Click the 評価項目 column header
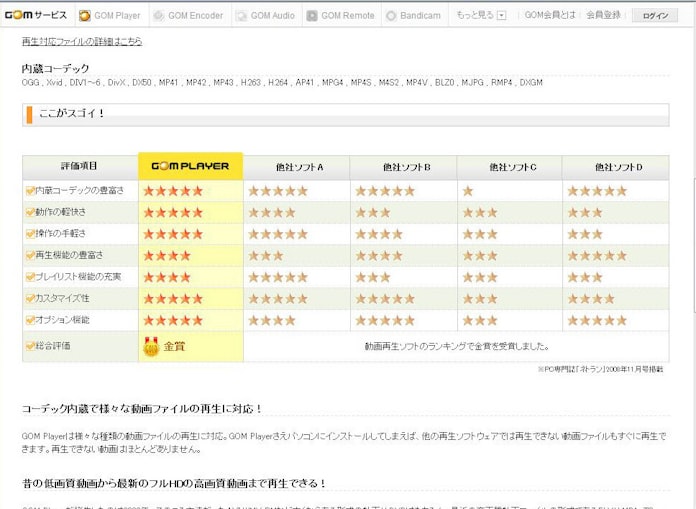This screenshot has height=509, width=696. pyautogui.click(x=80, y=167)
